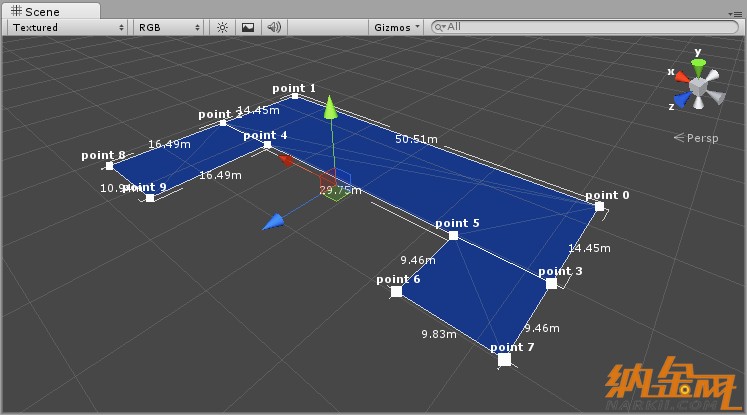
Task: Toggle skybox and image effects icon
Action: tap(248, 28)
